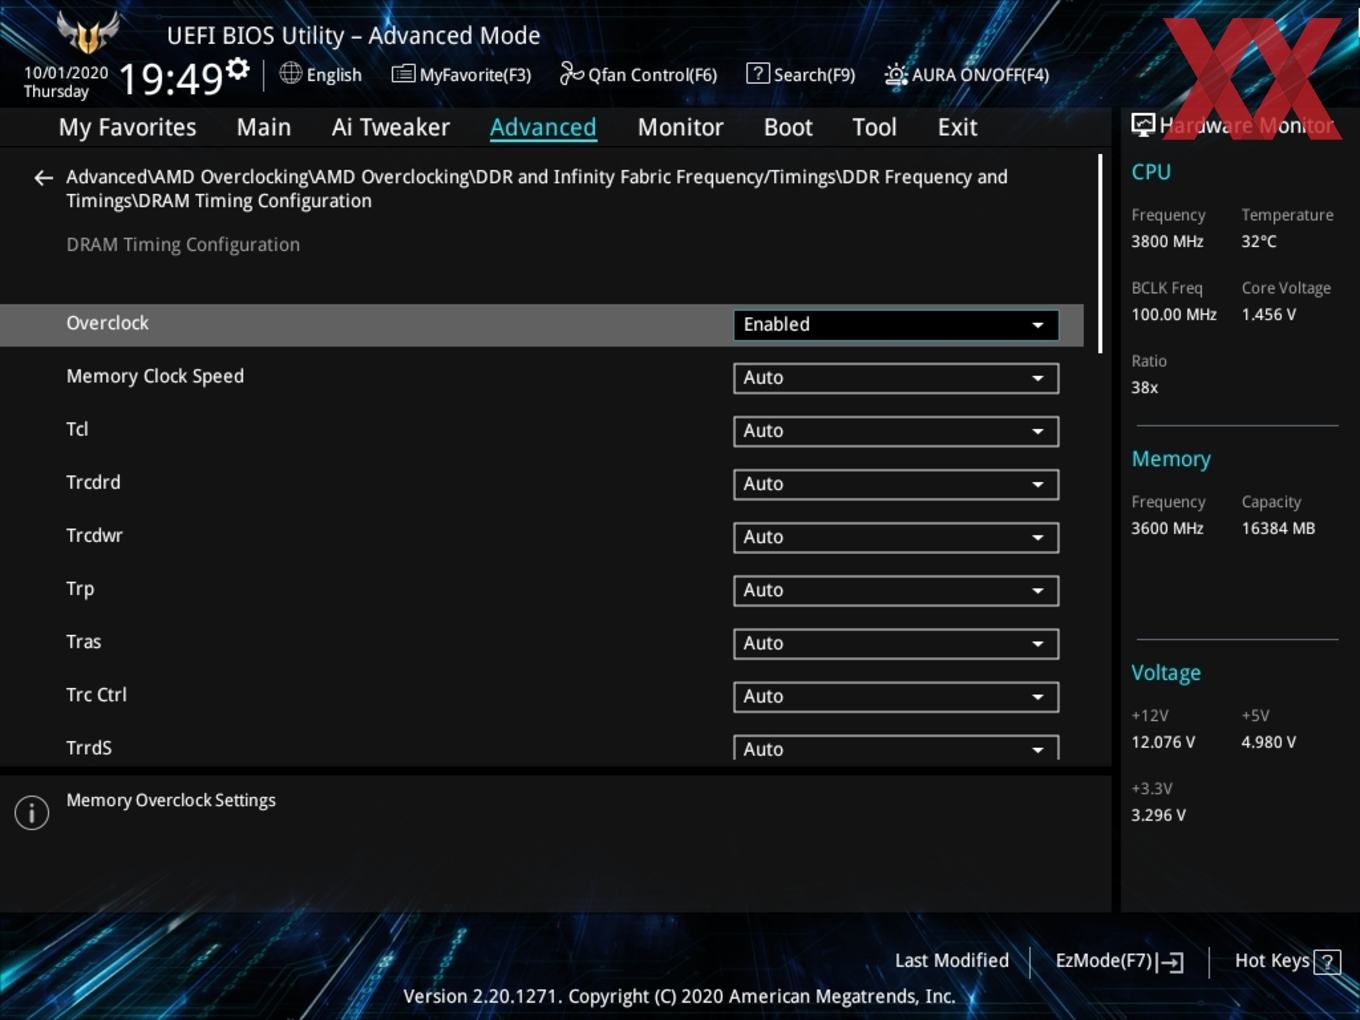1360x1020 pixels.
Task: Click the Hot Keys question mark icon
Action: tap(1327, 962)
